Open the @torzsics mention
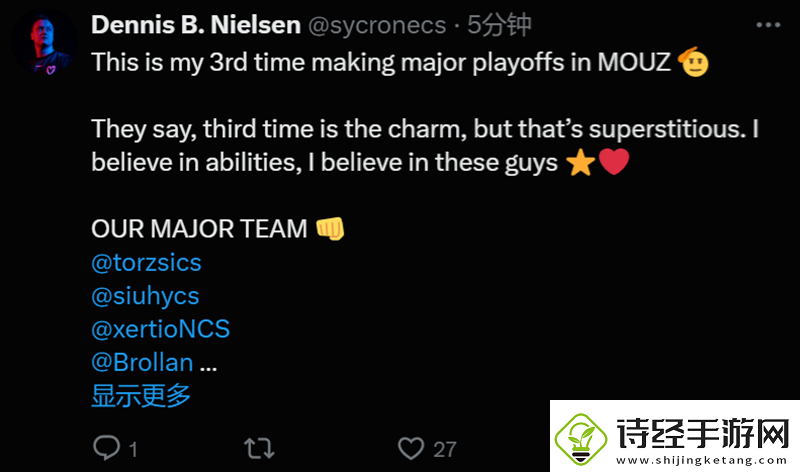The image size is (800, 472). [146, 262]
